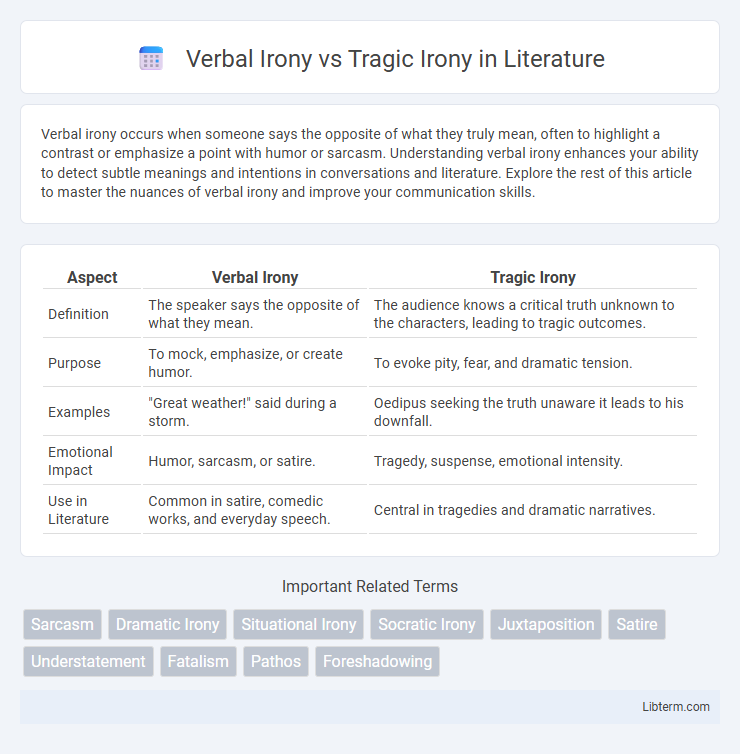Screen dimensions: 740x754
Task: Click the calendar icon beside the title
Action: pos(151,59)
